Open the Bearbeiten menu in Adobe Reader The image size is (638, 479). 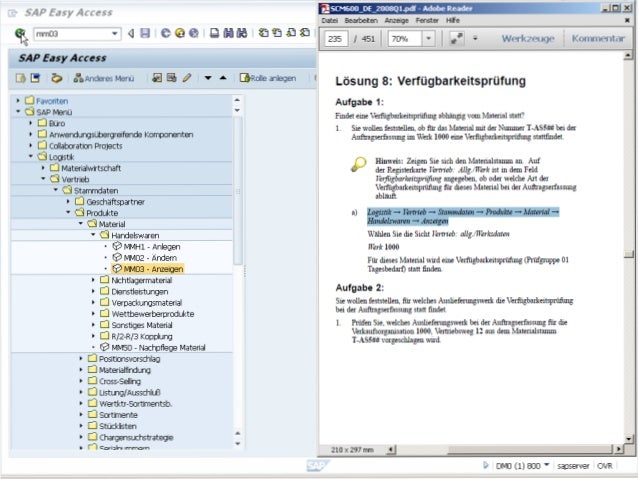click(361, 20)
